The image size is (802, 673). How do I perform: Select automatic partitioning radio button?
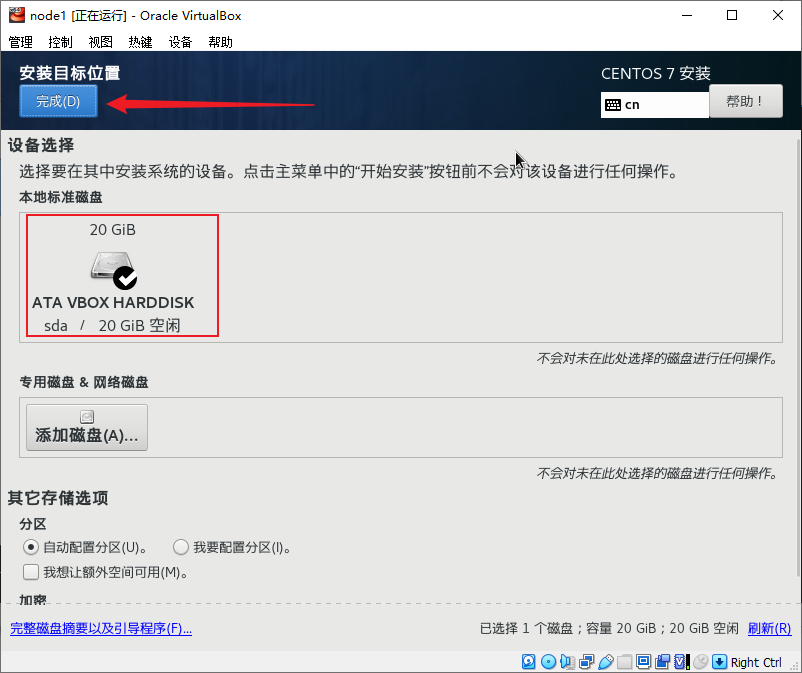coord(31,547)
